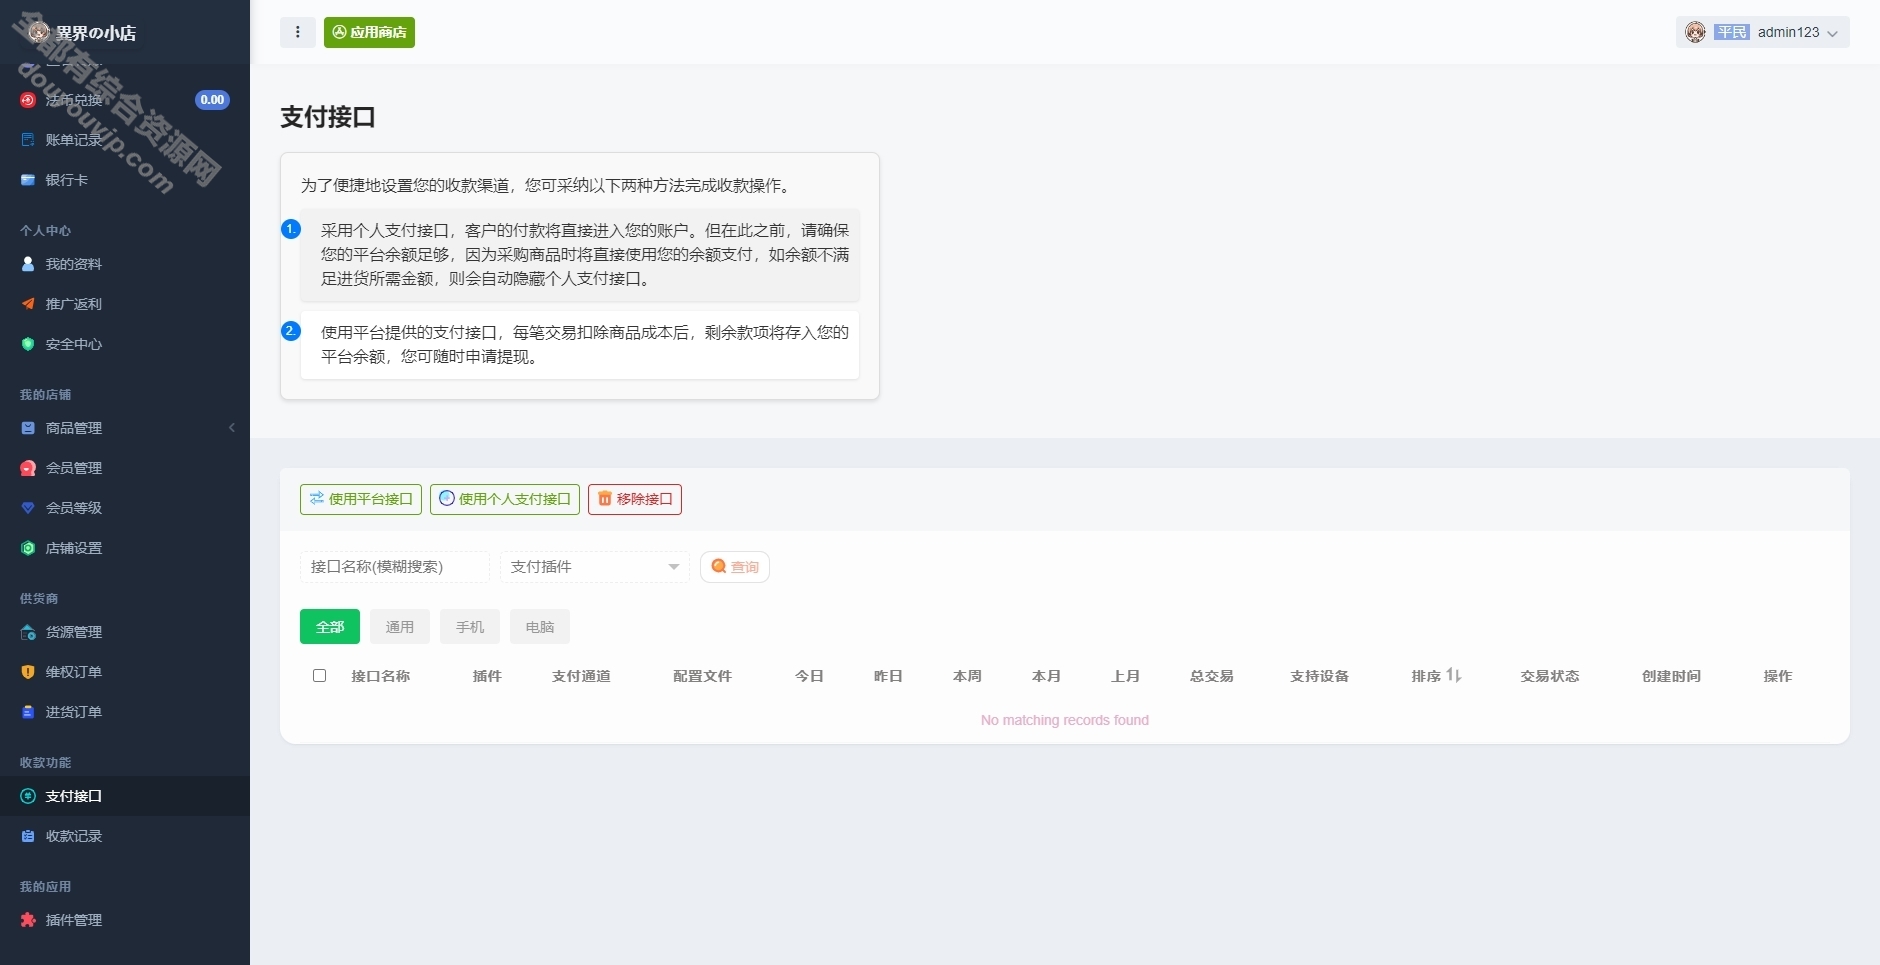Open 货源管理 in the sidebar
This screenshot has width=1880, height=965.
[125, 632]
